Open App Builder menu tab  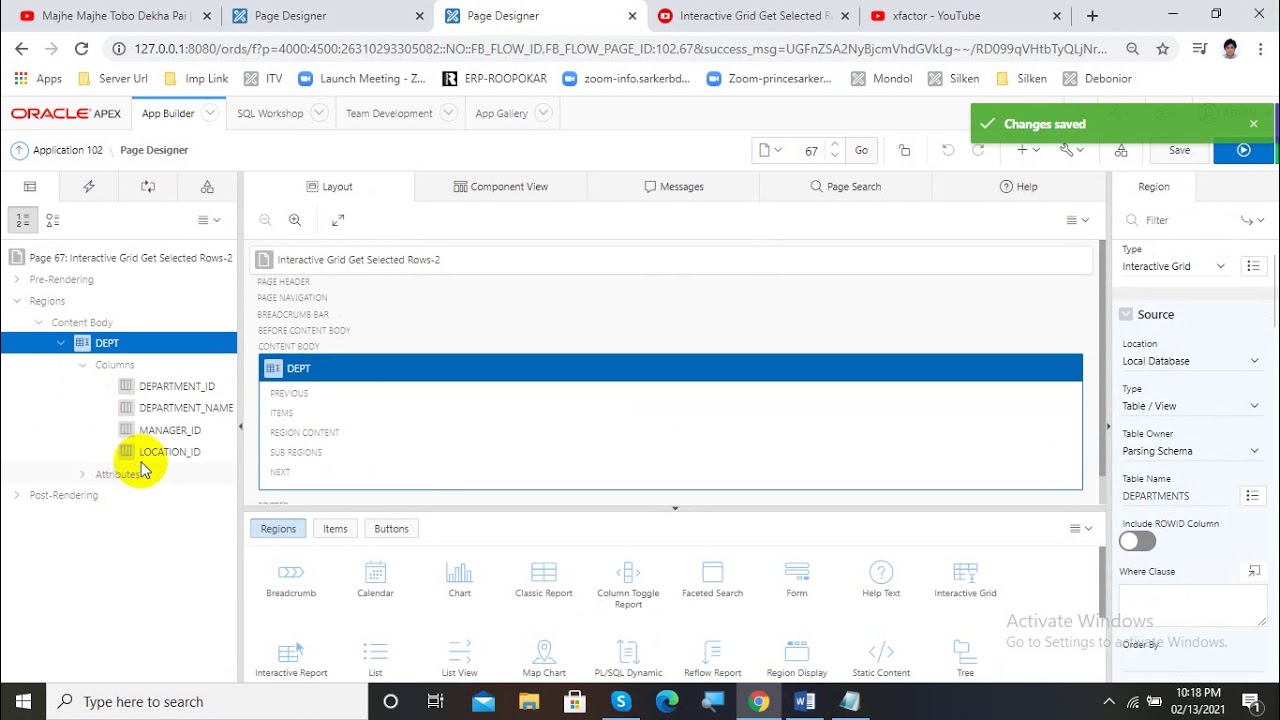point(168,114)
